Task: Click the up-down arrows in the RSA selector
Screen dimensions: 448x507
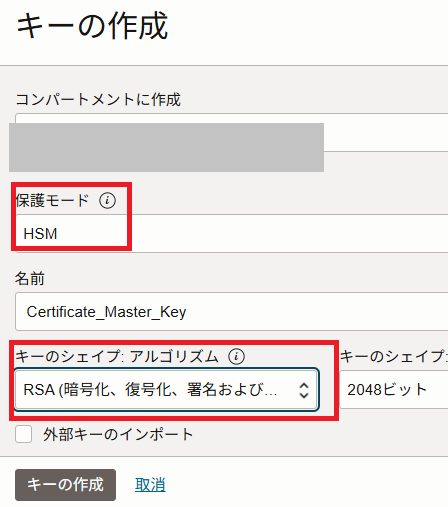Action: 304,390
